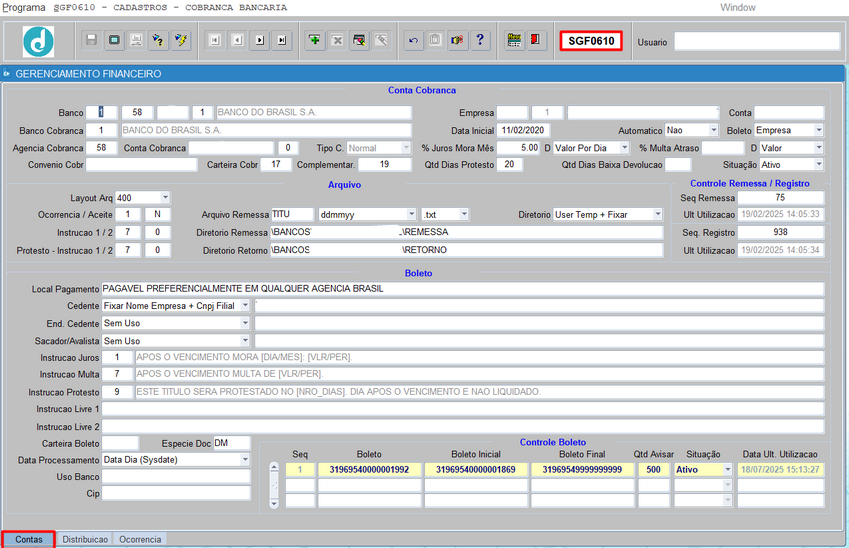Click the eraser tool icon in toolbar
Viewport: 849px width, 548px height.
pos(382,40)
